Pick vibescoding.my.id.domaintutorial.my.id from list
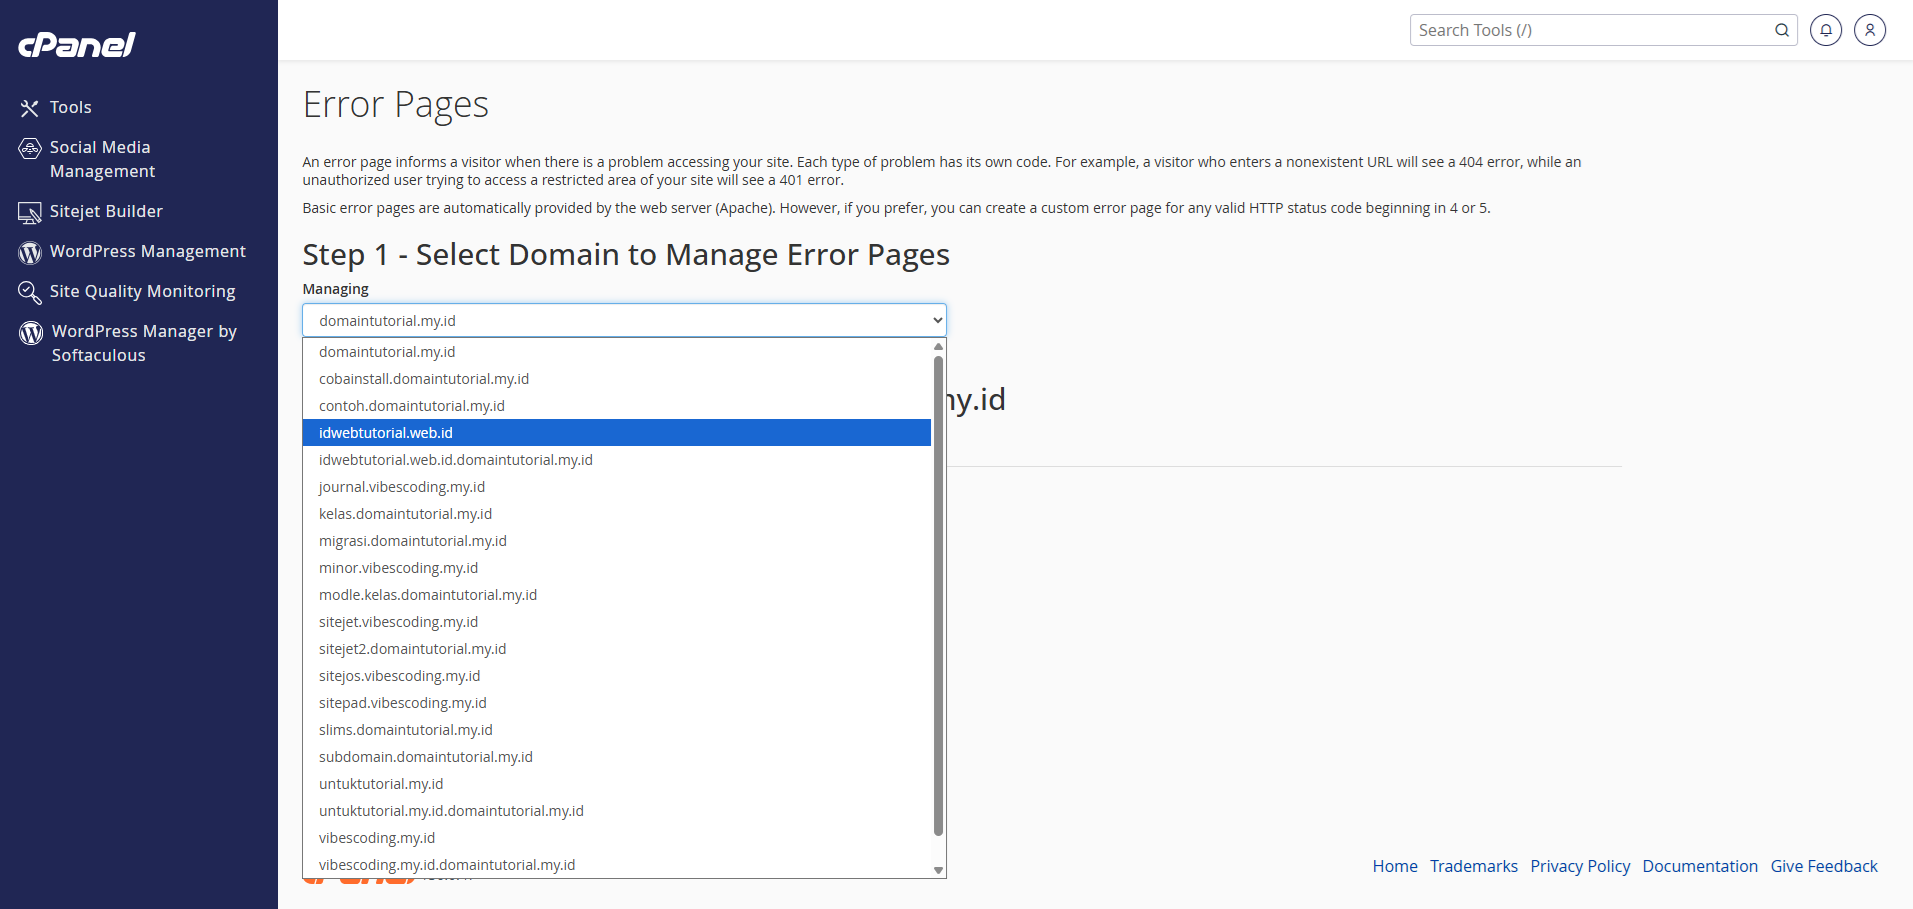The width and height of the screenshot is (1913, 909). (x=617, y=865)
